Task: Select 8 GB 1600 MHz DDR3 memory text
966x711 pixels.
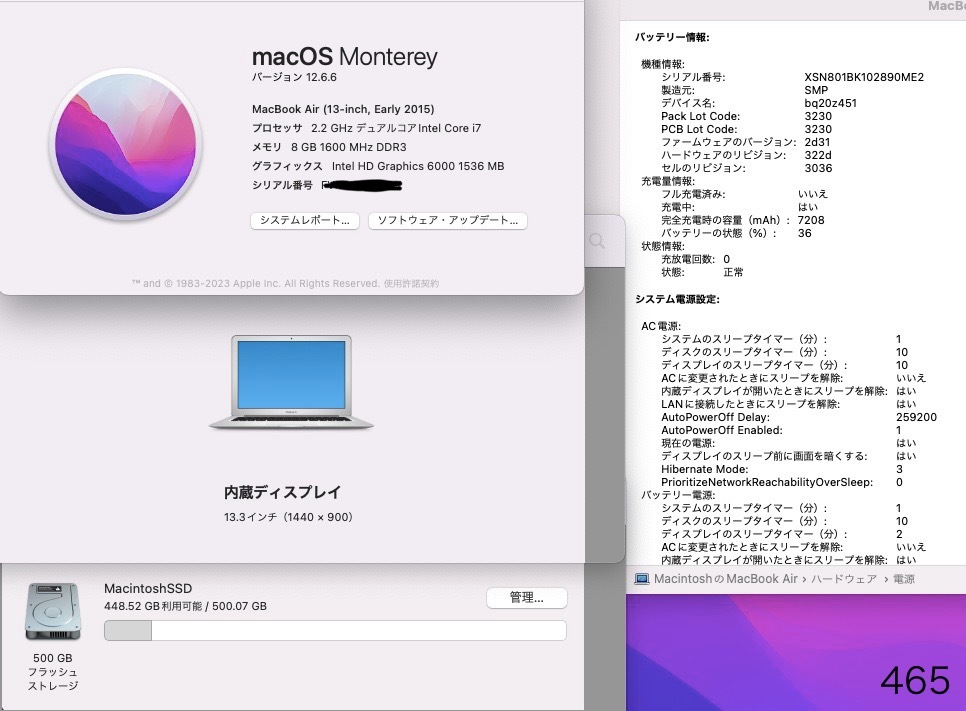Action: pyautogui.click(x=349, y=147)
